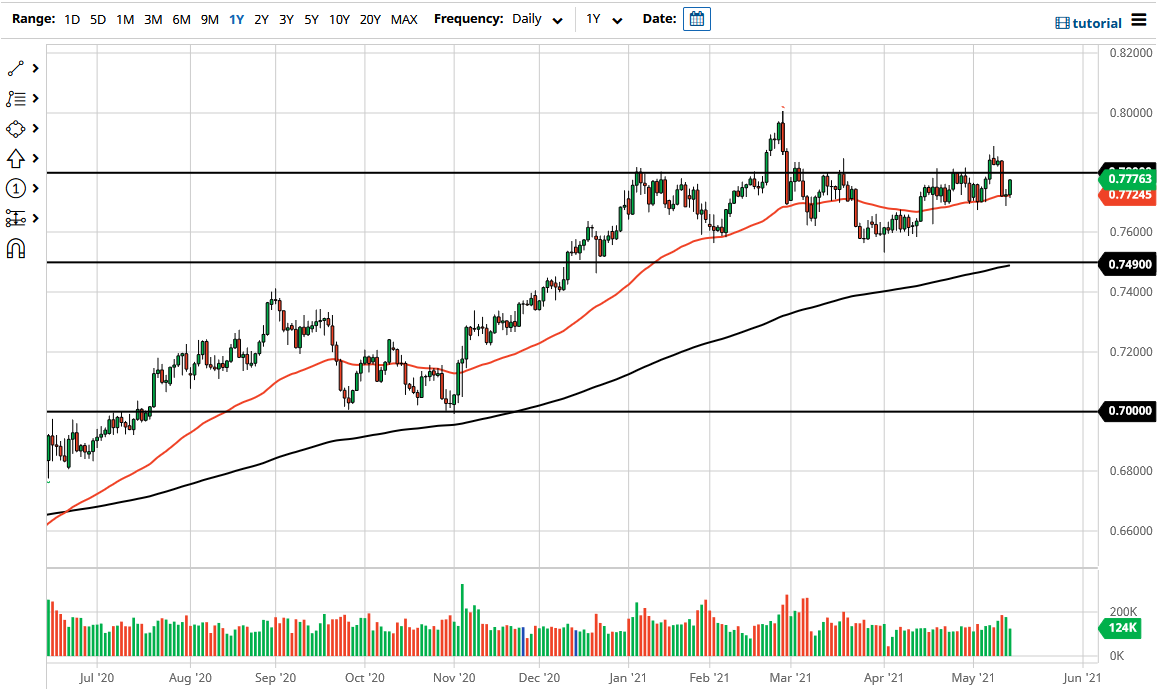Expand the measurement tool options arrow
The width and height of the screenshot is (1160, 694).
pos(35,218)
